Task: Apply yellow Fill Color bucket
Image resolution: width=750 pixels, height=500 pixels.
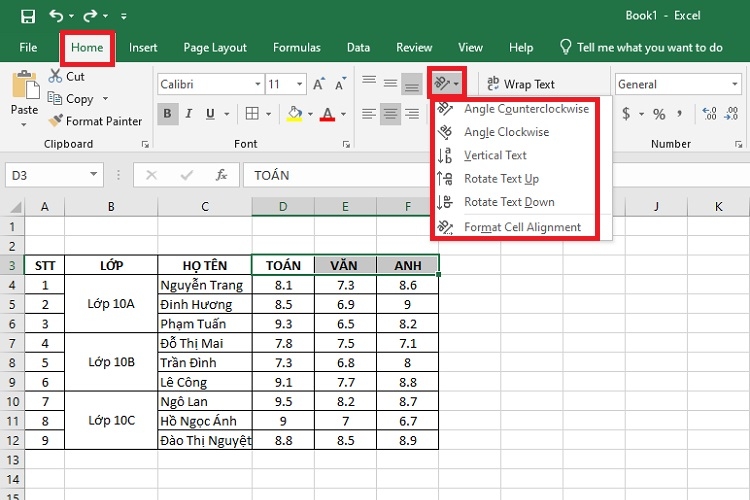Action: [294, 114]
